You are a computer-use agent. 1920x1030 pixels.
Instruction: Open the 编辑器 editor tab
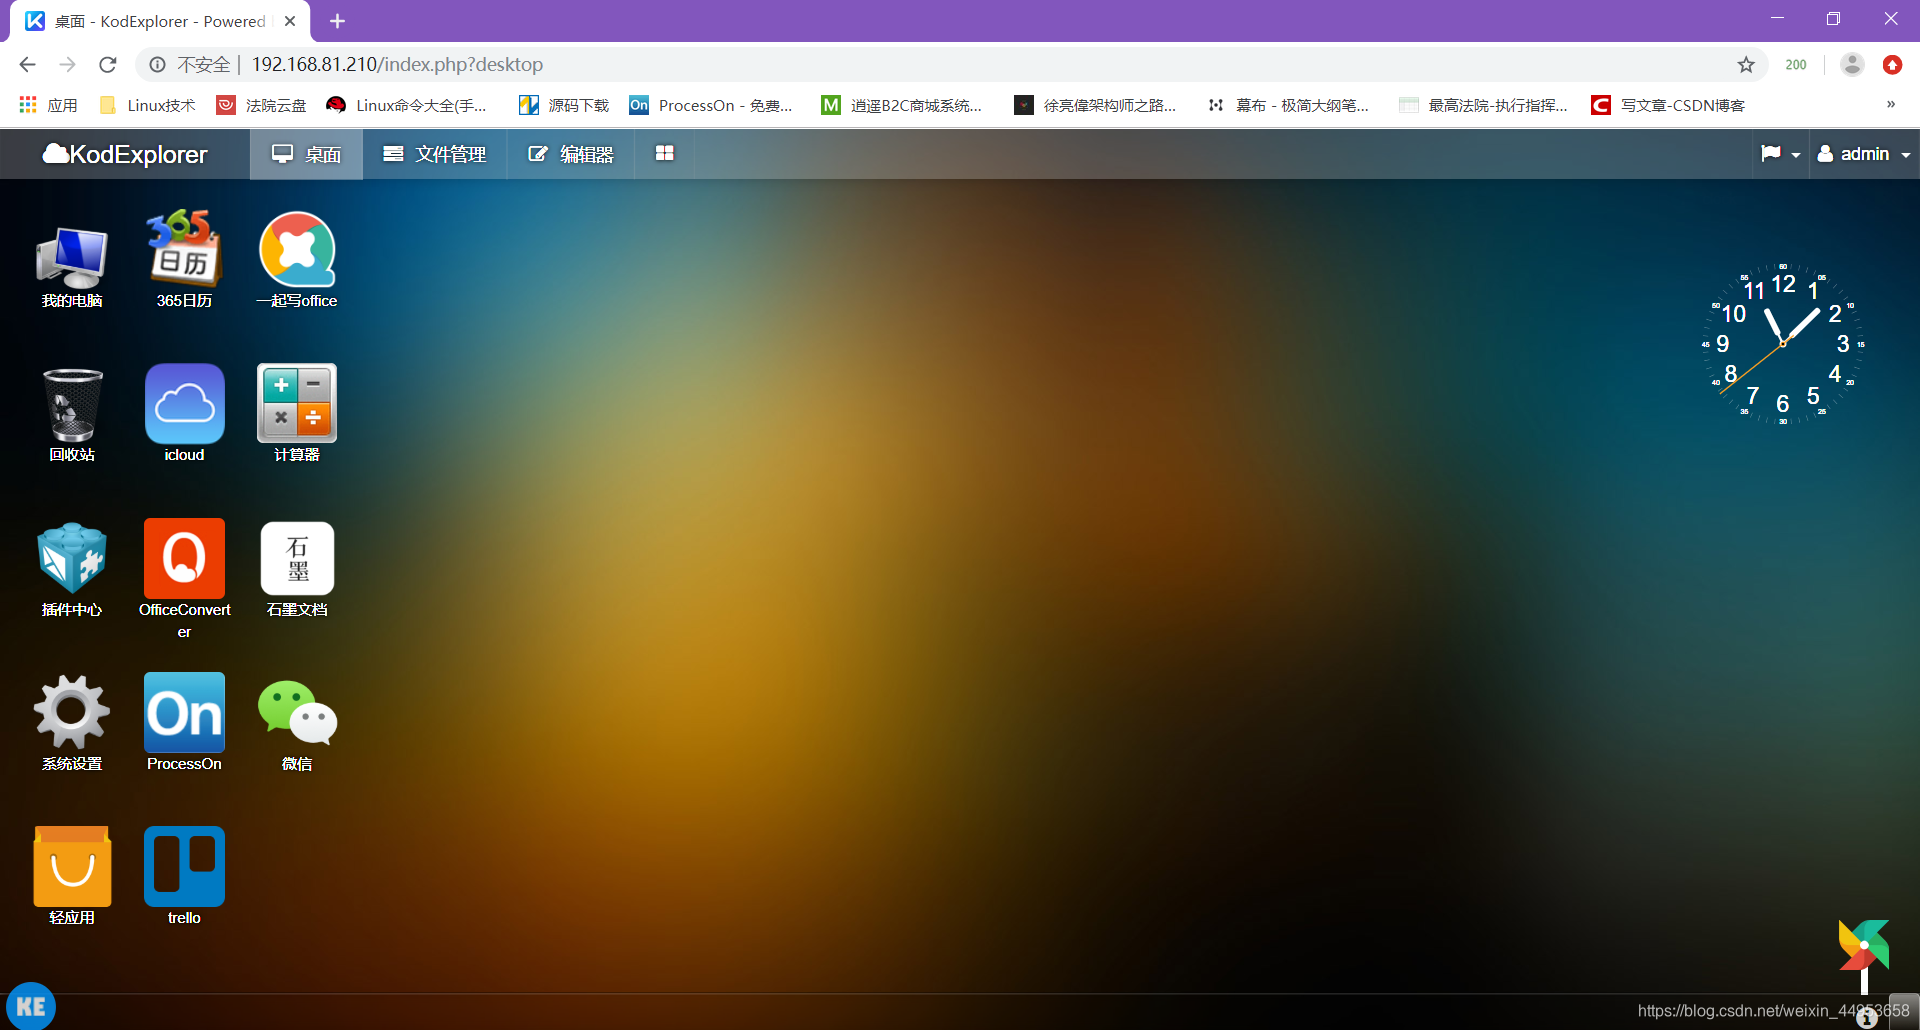click(571, 154)
